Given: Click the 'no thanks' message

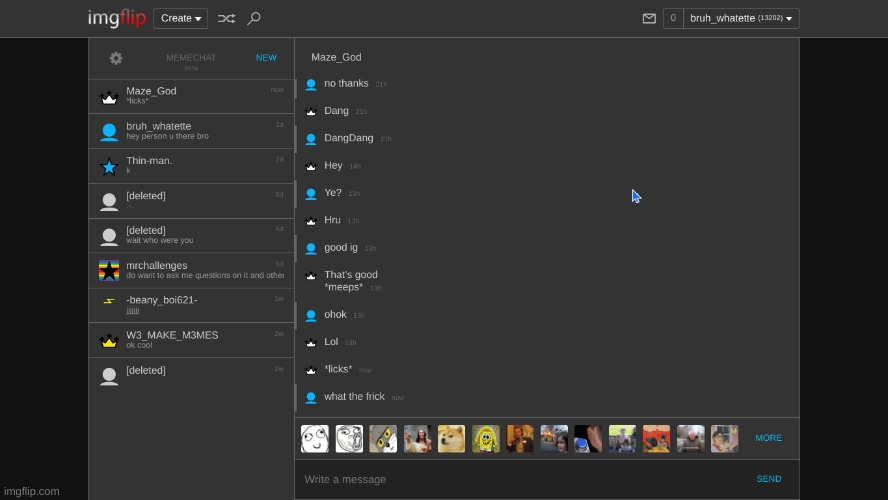Looking at the screenshot, I should point(346,83).
